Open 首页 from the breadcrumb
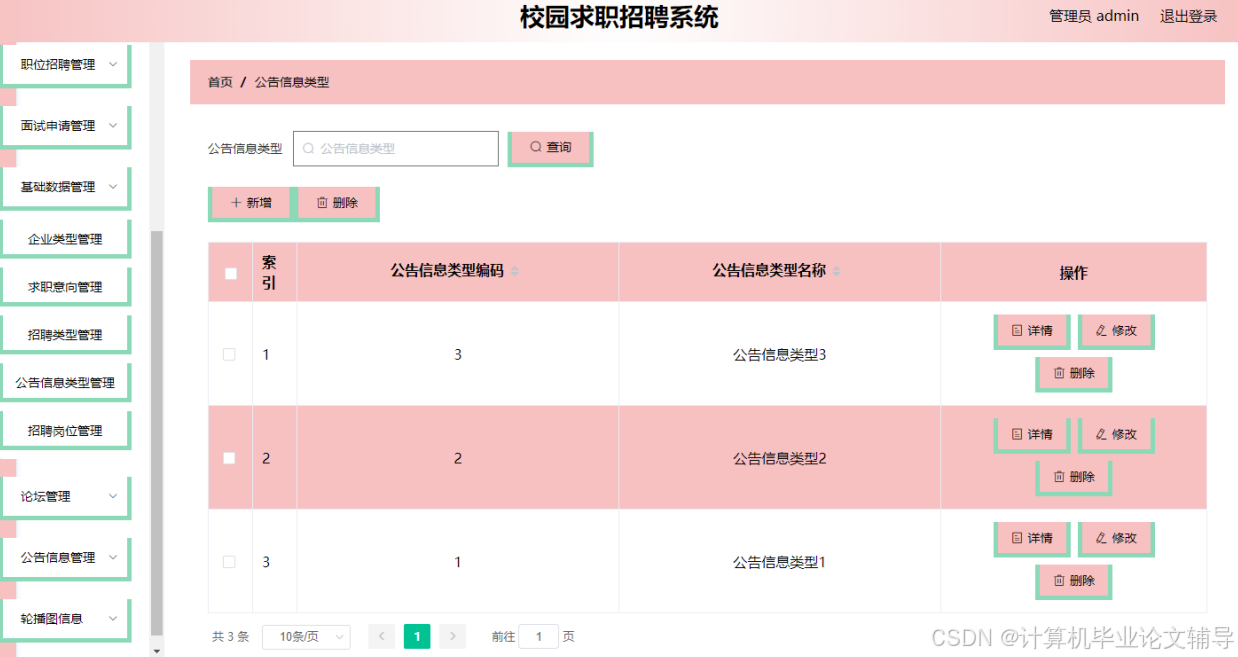The width and height of the screenshot is (1238, 657). 219,82
